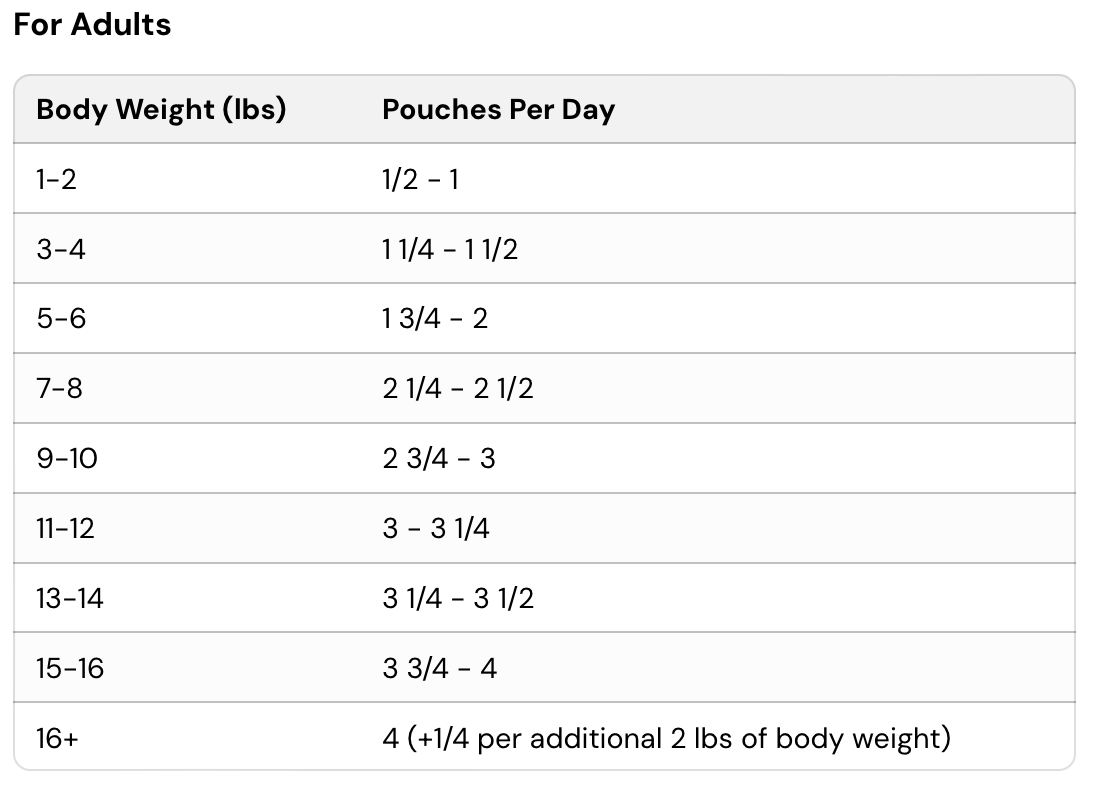Image resolution: width=1100 pixels, height=796 pixels.
Task: Select the 11-12 body weight cell
Action: click(65, 528)
